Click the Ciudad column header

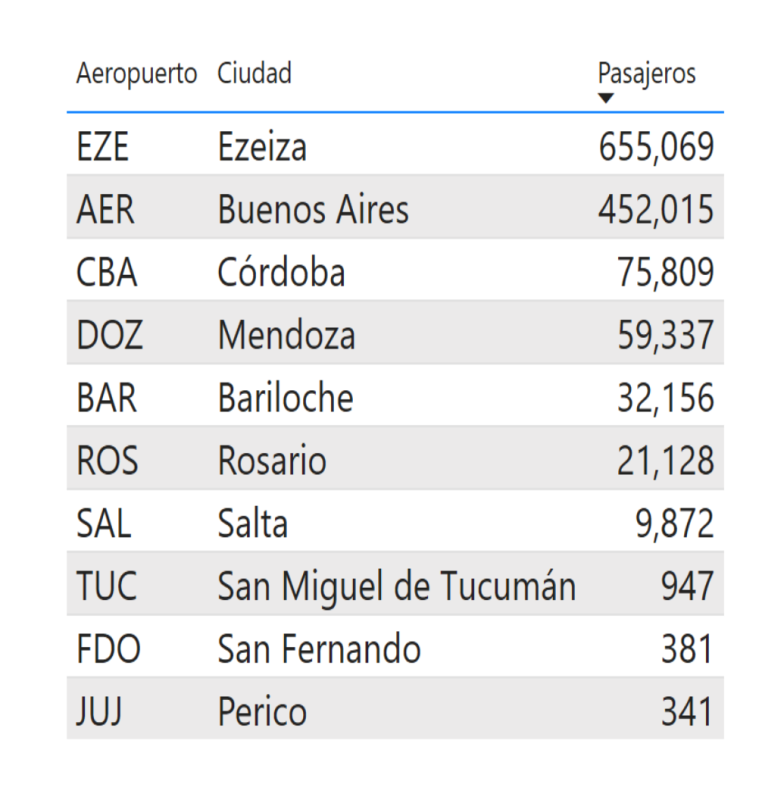254,74
